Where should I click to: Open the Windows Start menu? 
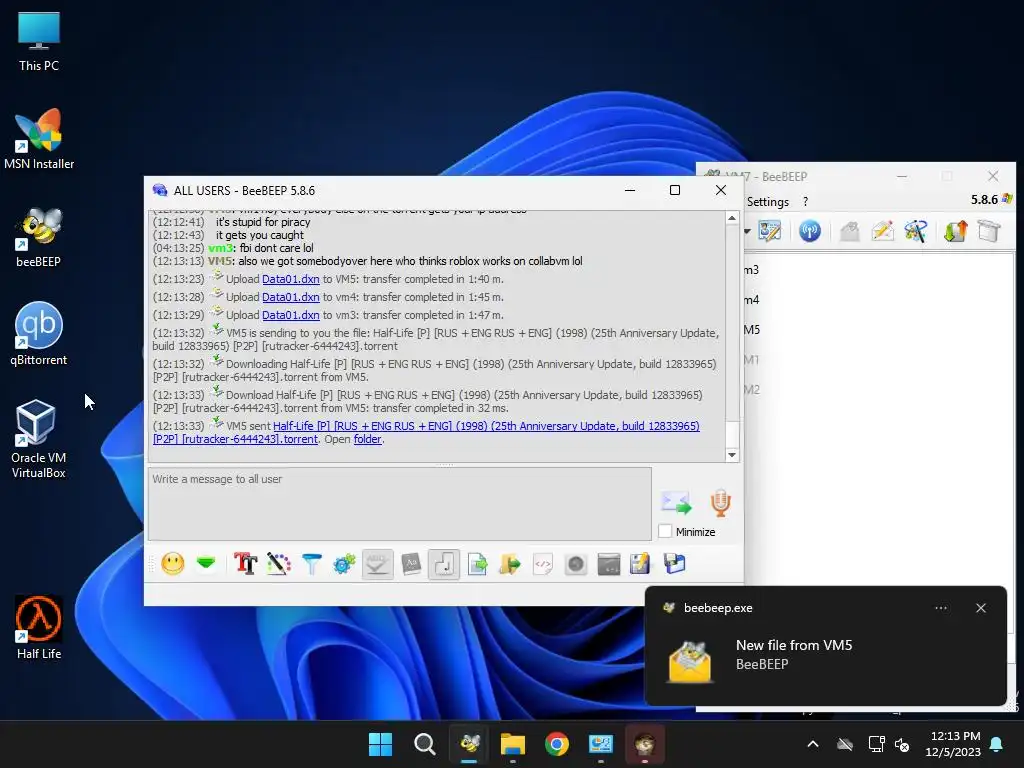click(x=380, y=744)
